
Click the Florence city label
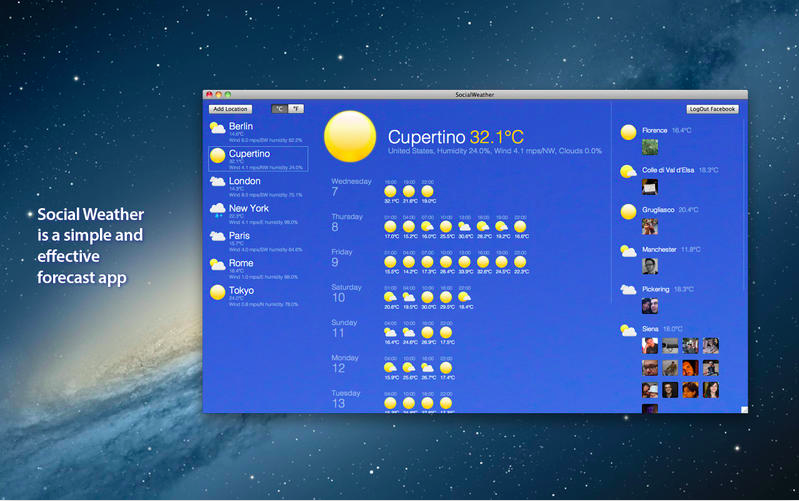point(654,130)
